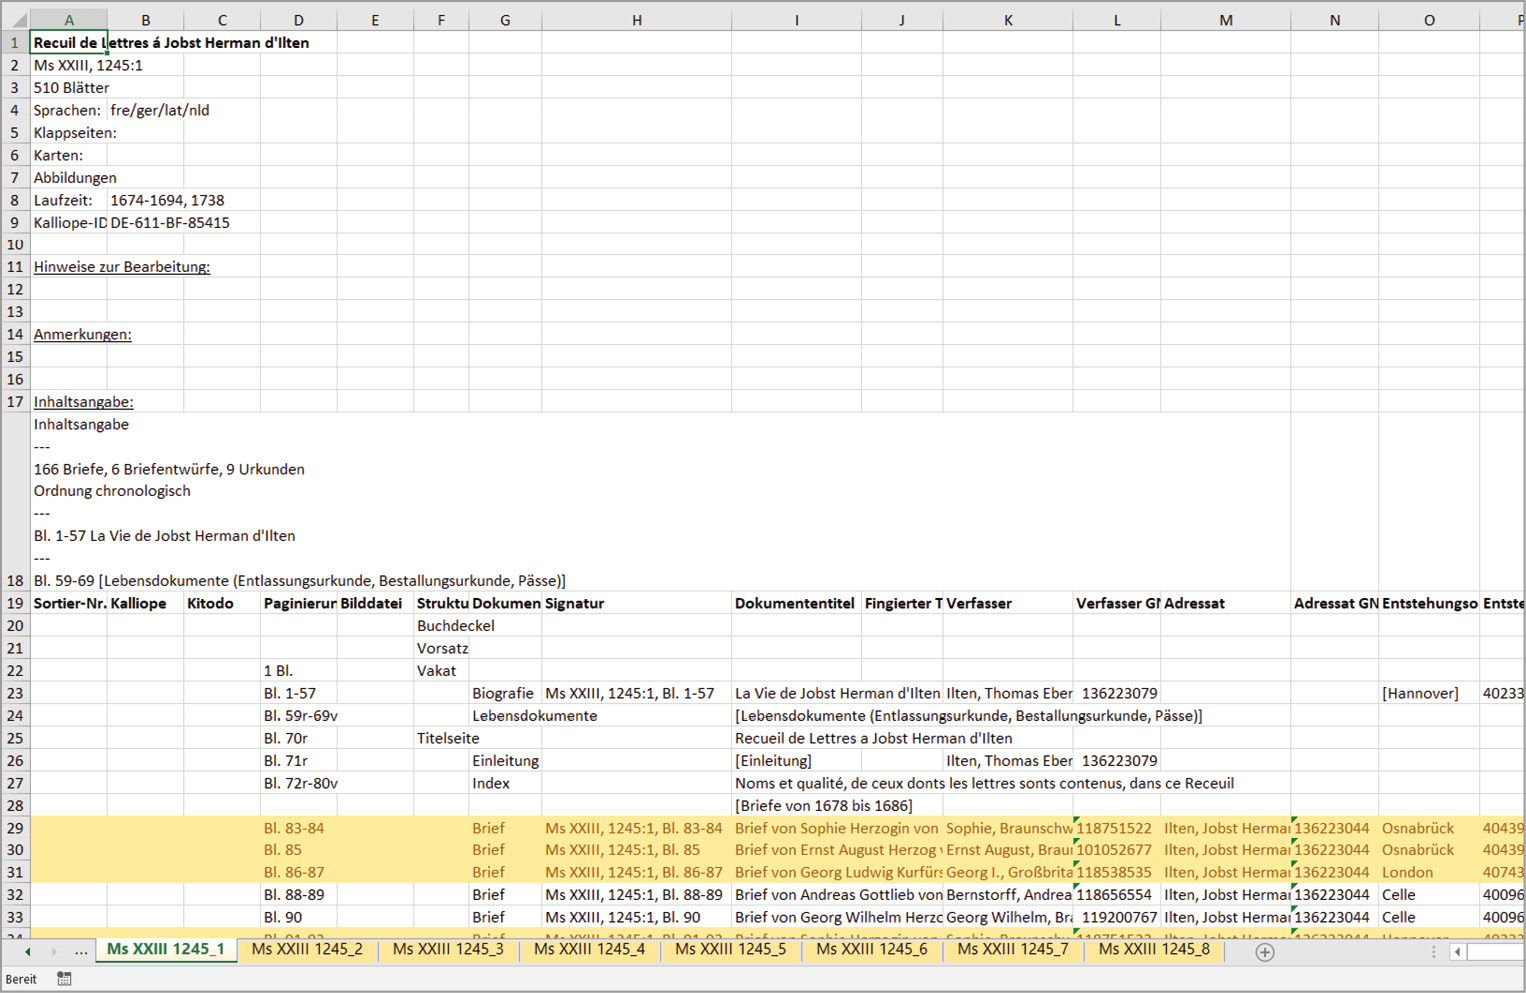Select cell 'London' in row 31

click(1429, 872)
